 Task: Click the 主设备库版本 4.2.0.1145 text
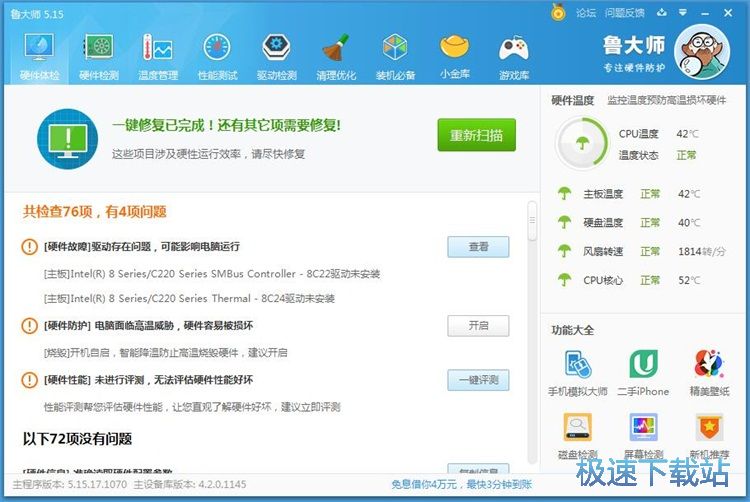[189, 484]
